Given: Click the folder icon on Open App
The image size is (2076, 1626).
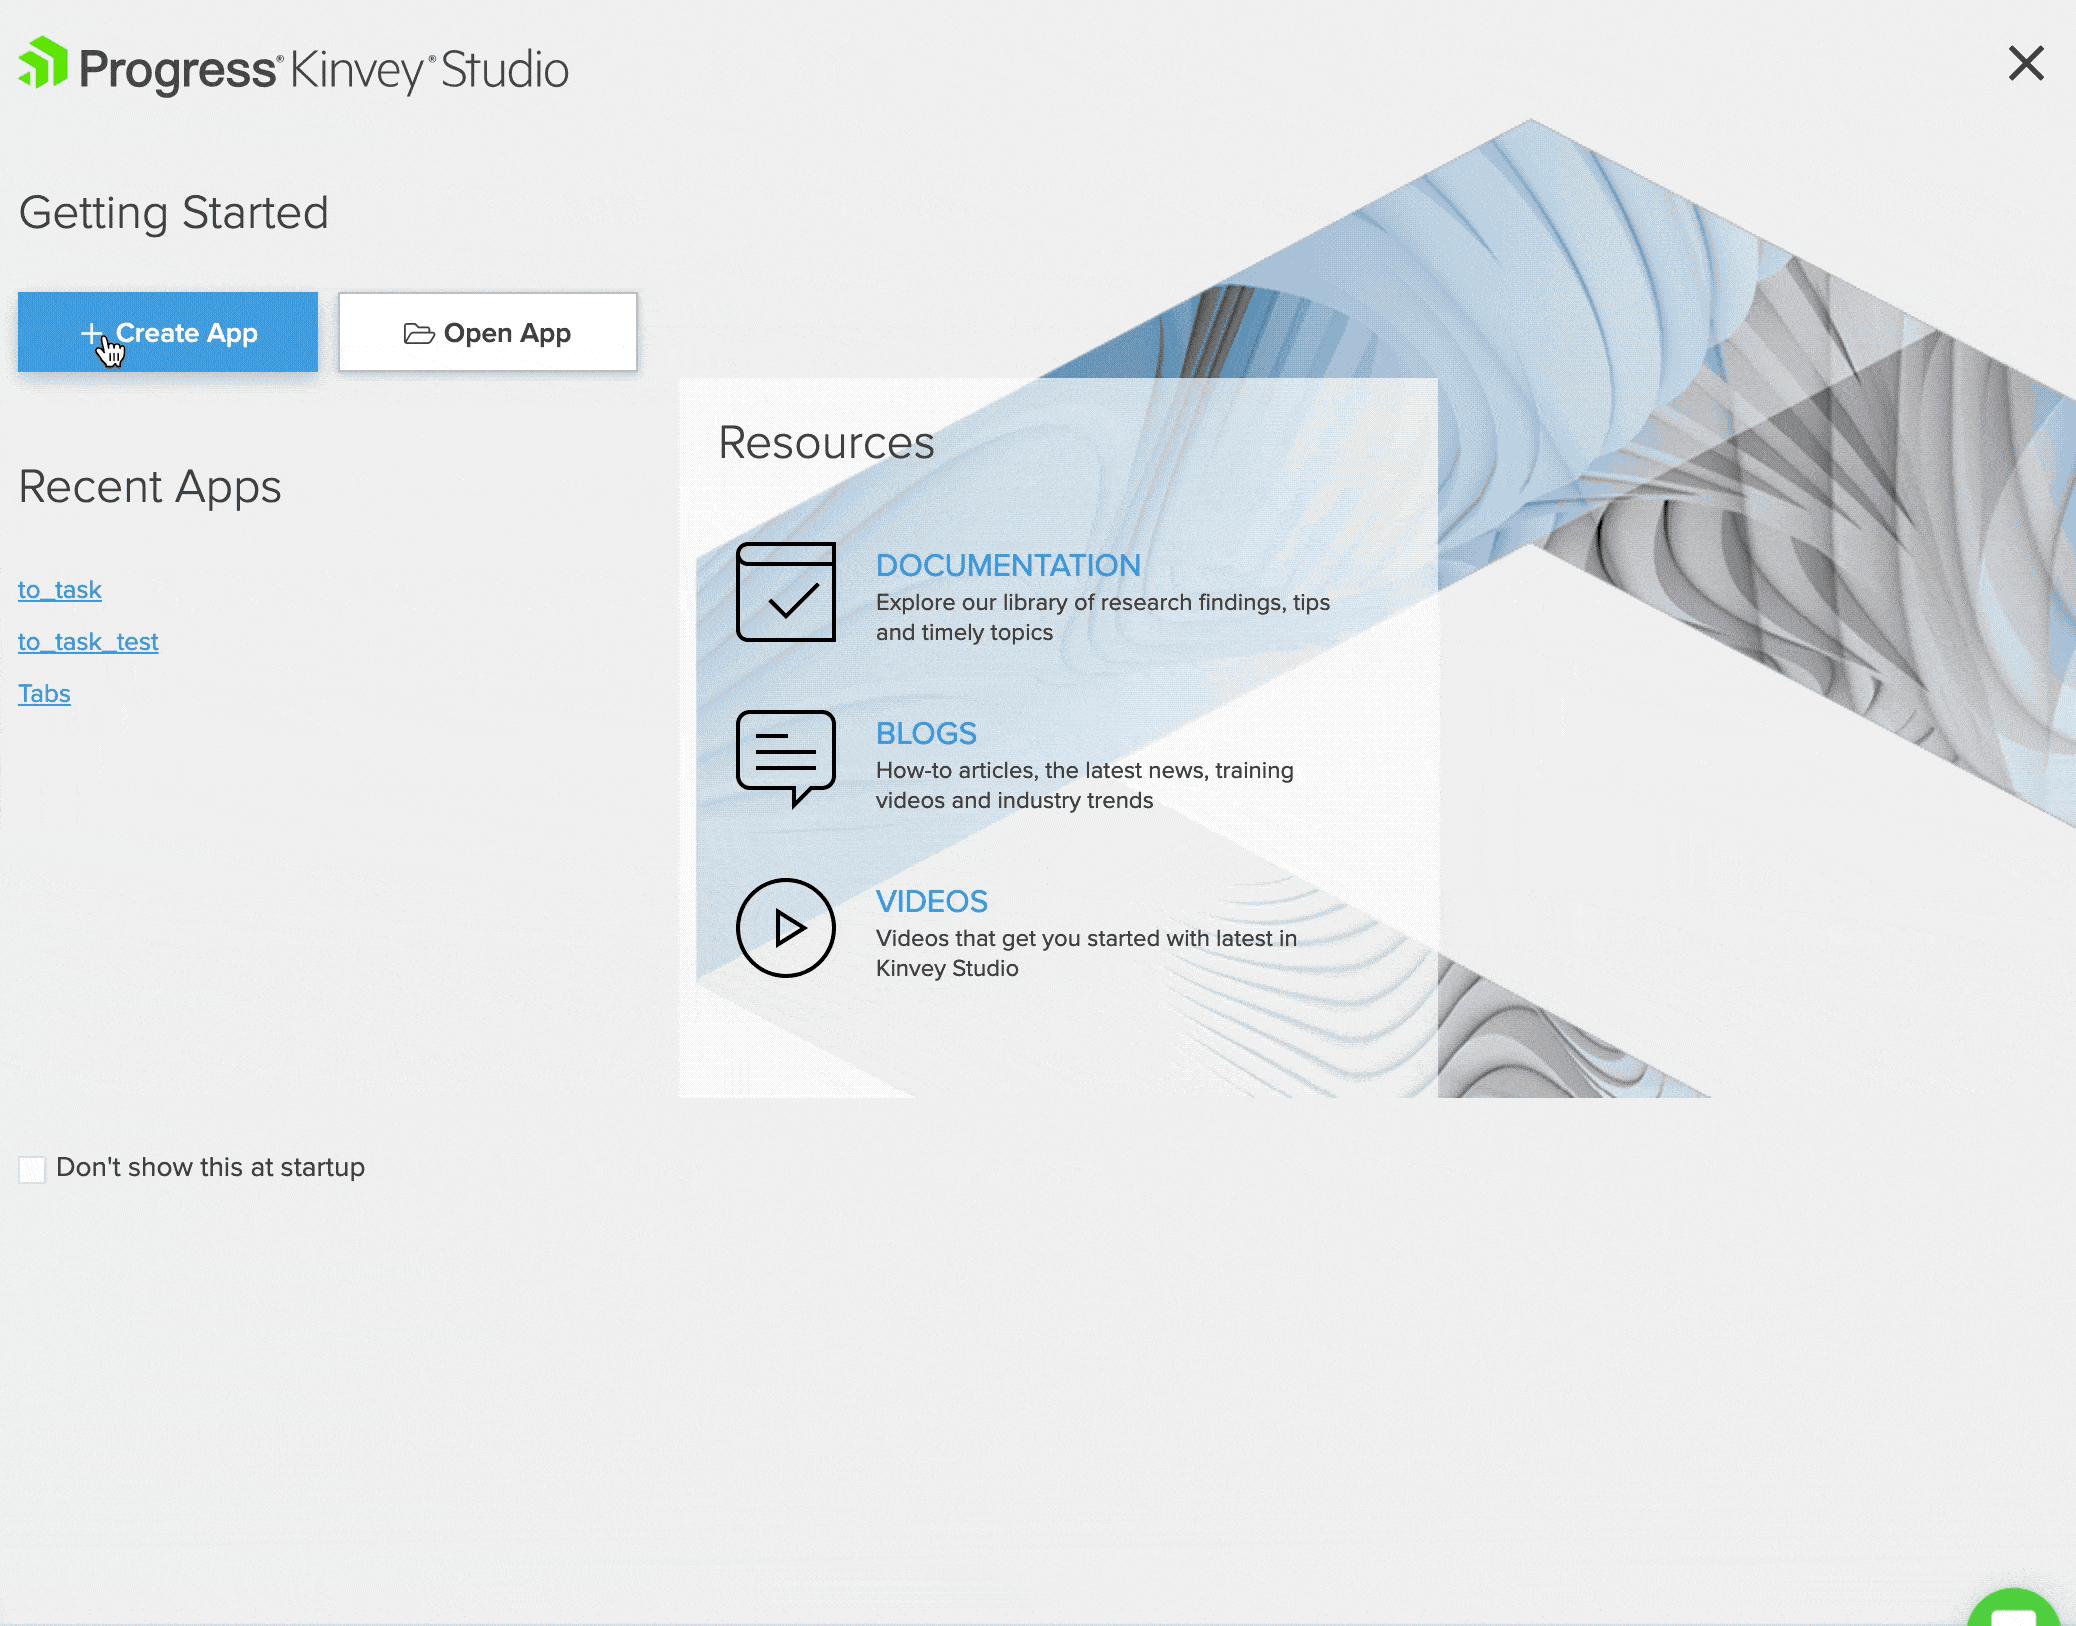Looking at the screenshot, I should (x=418, y=333).
